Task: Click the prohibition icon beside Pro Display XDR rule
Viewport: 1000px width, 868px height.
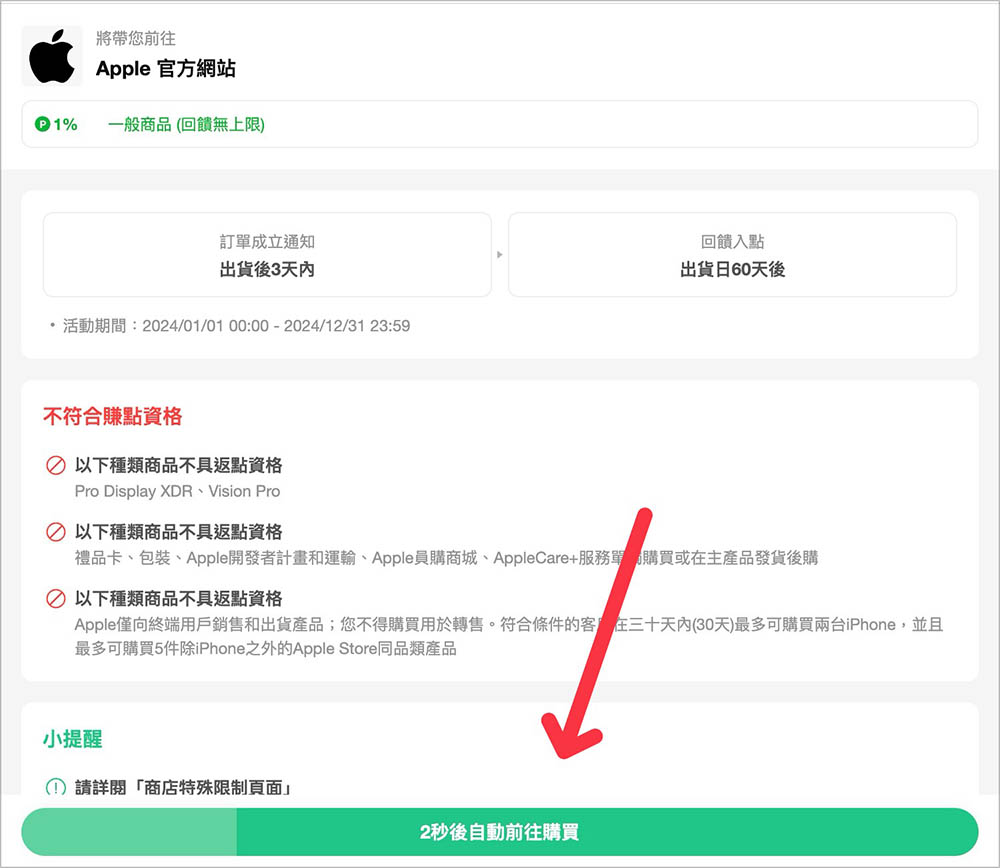Action: tap(56, 466)
